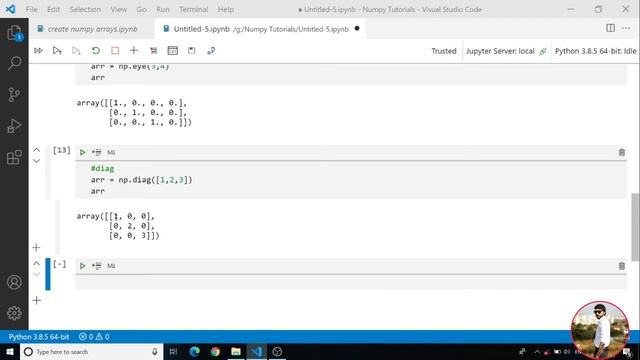Run by line in cell 13

click(x=97, y=152)
